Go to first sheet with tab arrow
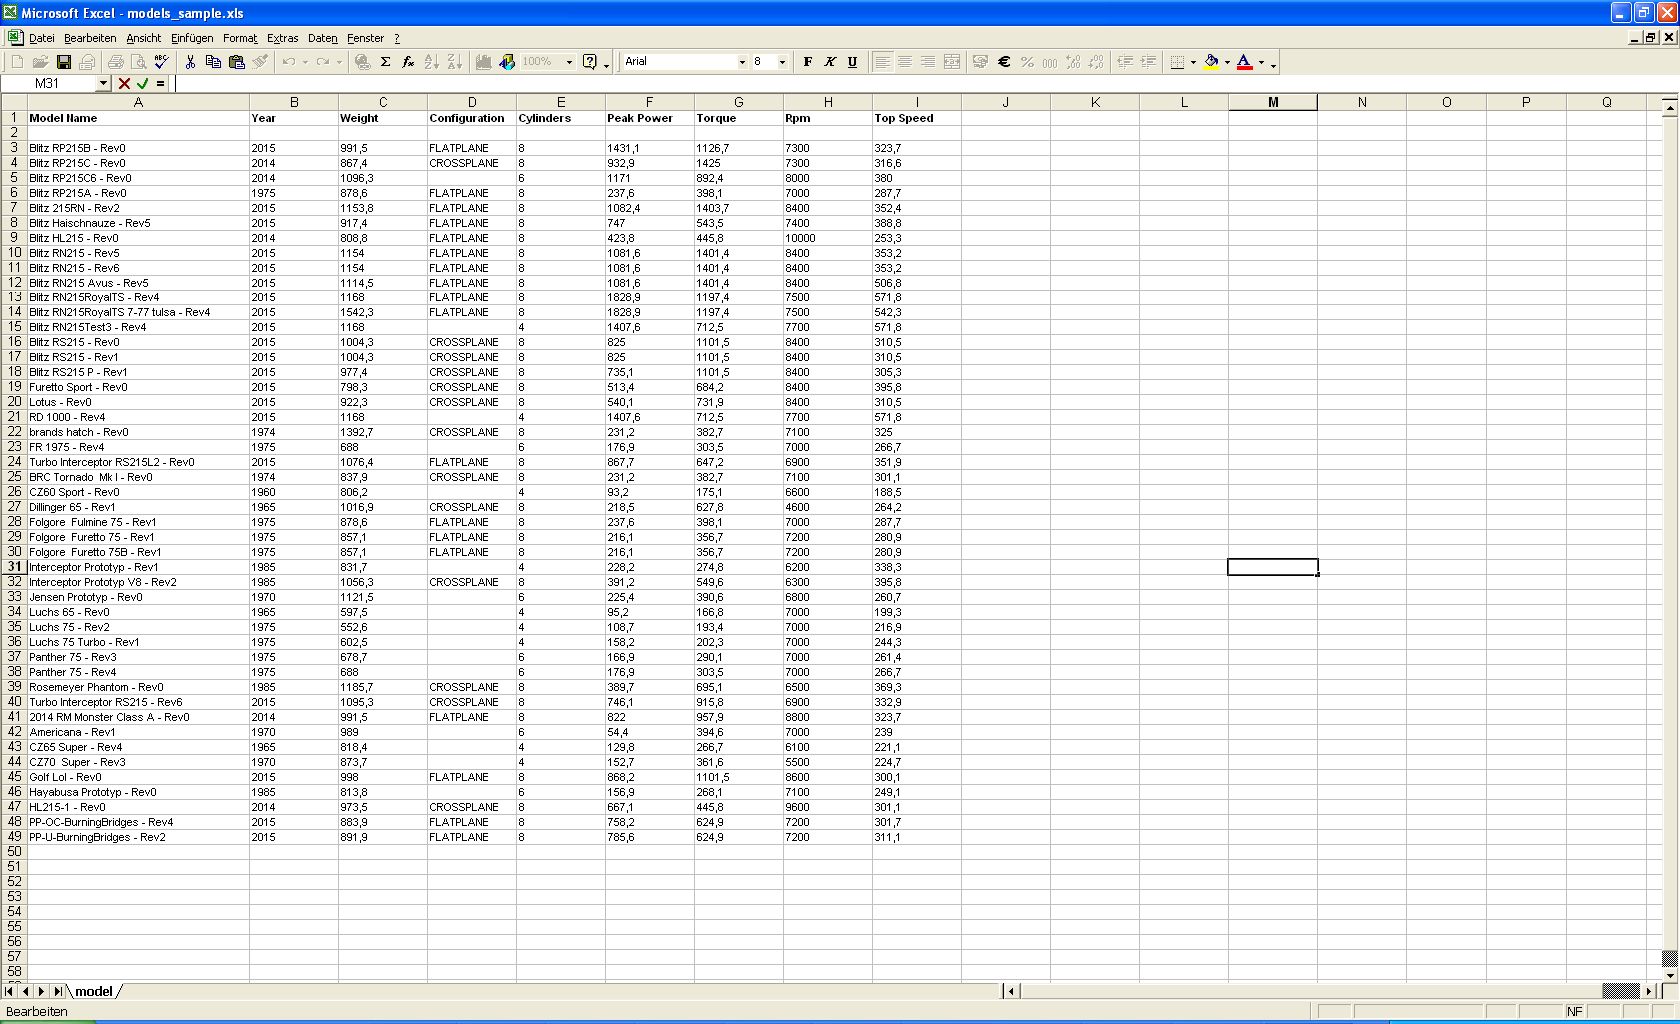The height and width of the screenshot is (1024, 1680). pos(9,991)
